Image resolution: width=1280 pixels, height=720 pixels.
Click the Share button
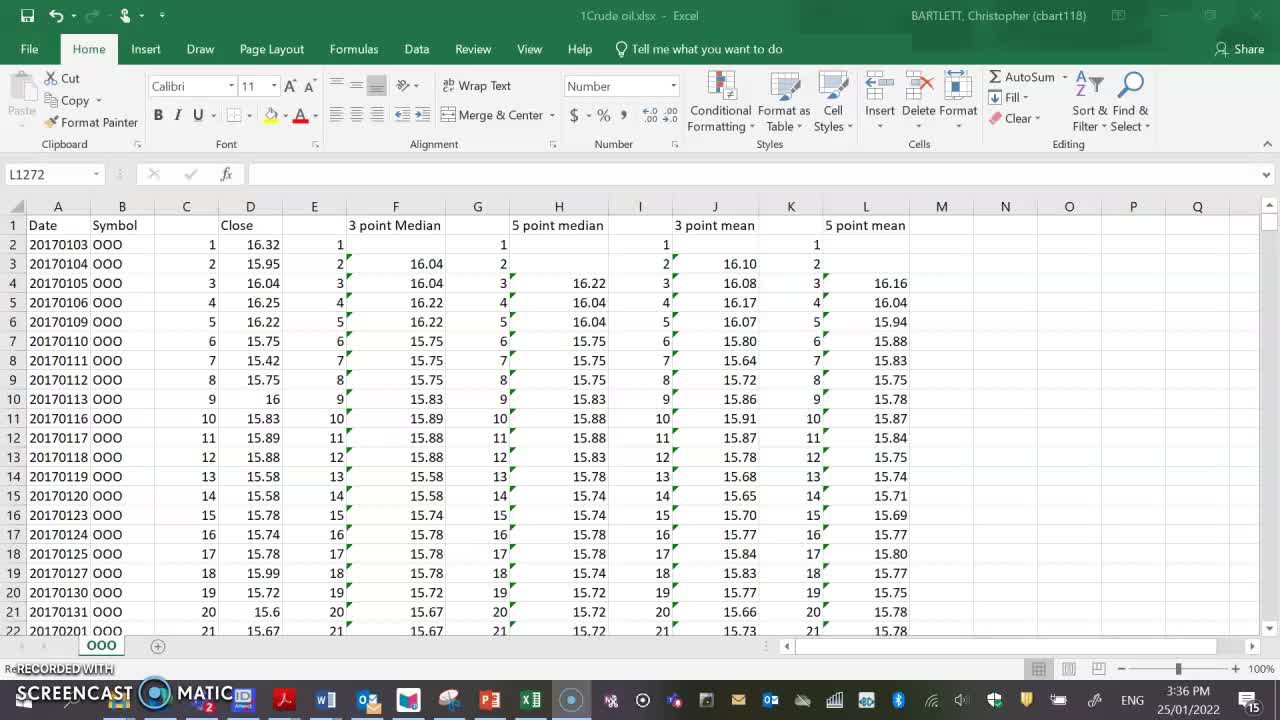(x=1240, y=49)
